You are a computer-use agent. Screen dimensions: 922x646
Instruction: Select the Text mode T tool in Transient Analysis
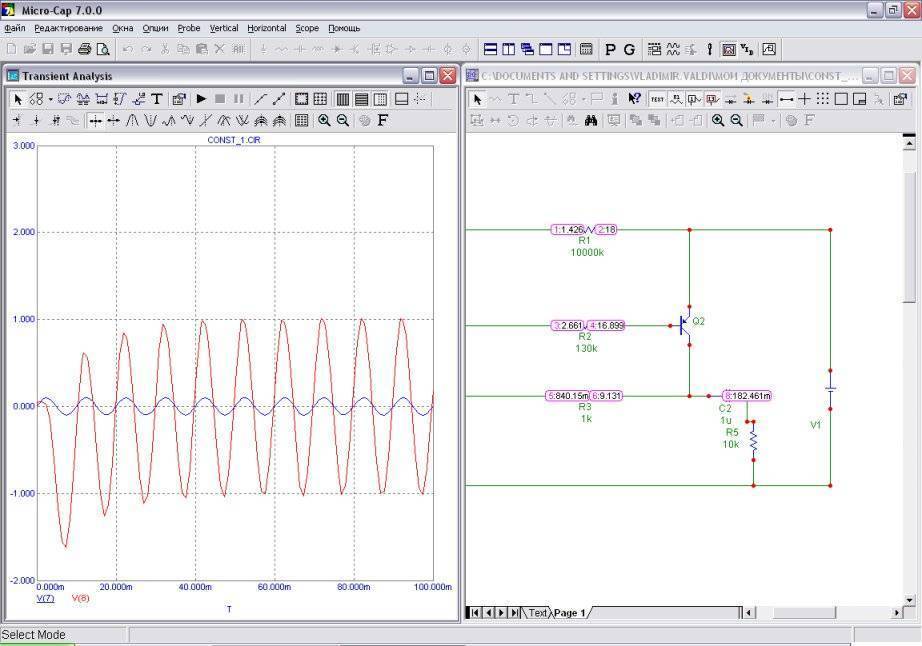(x=157, y=99)
